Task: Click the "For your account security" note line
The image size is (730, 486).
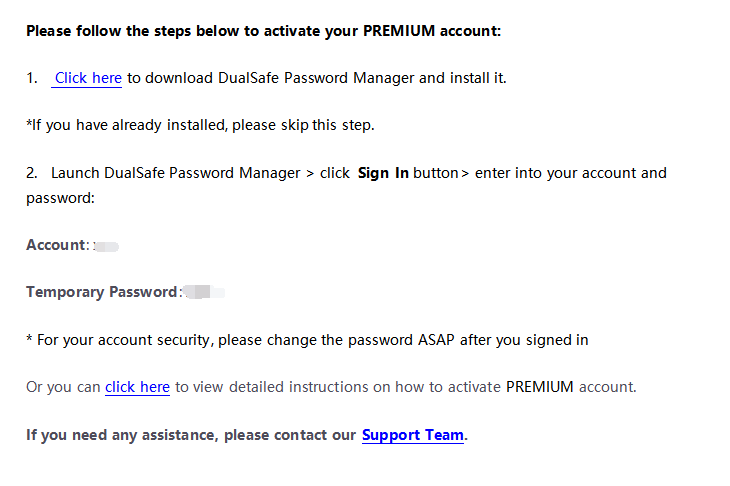Action: [306, 340]
